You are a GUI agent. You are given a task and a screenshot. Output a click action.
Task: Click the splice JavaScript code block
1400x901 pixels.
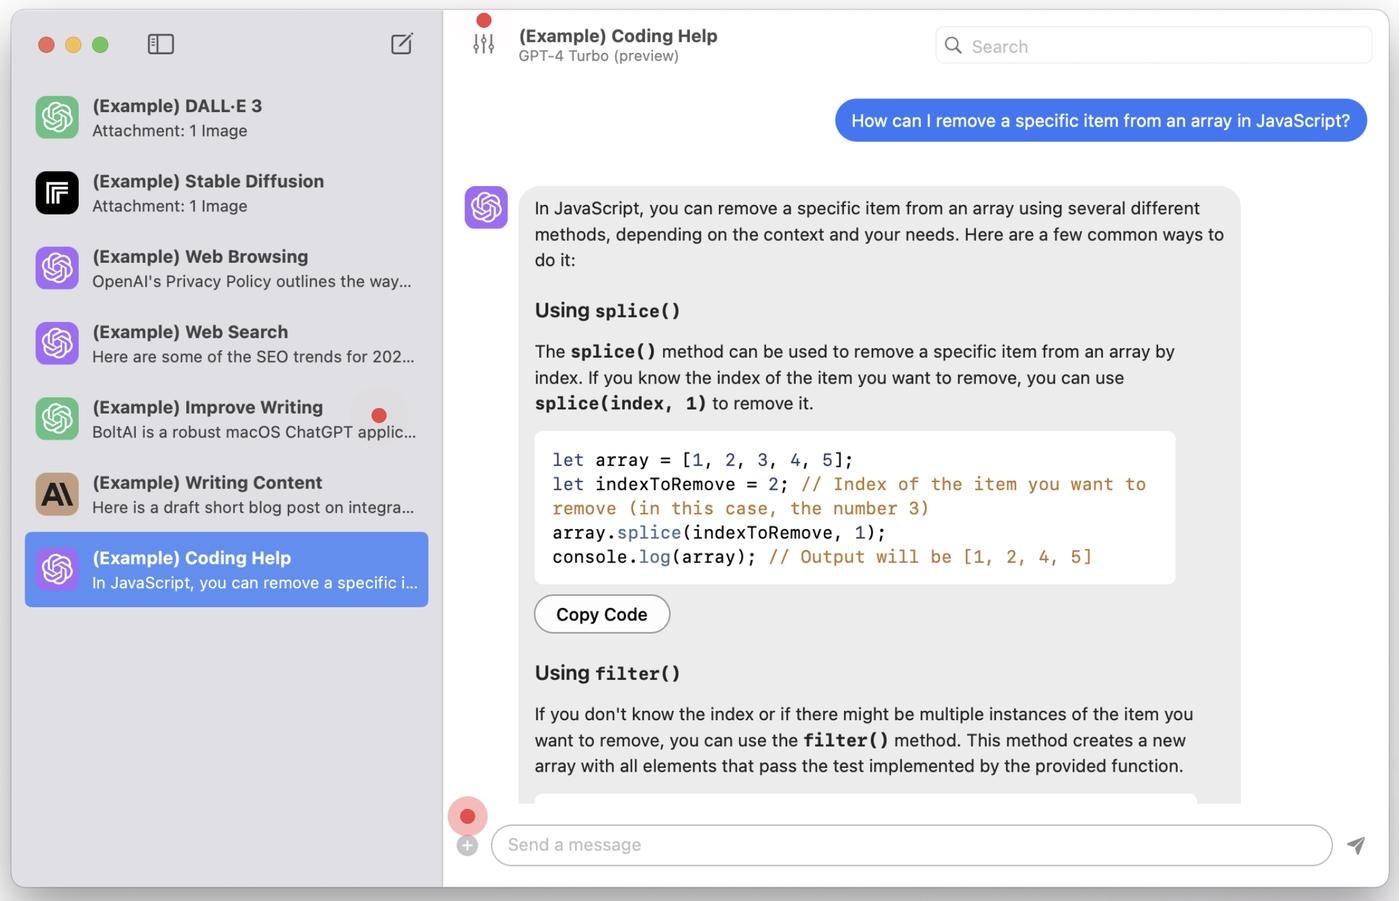click(x=854, y=508)
